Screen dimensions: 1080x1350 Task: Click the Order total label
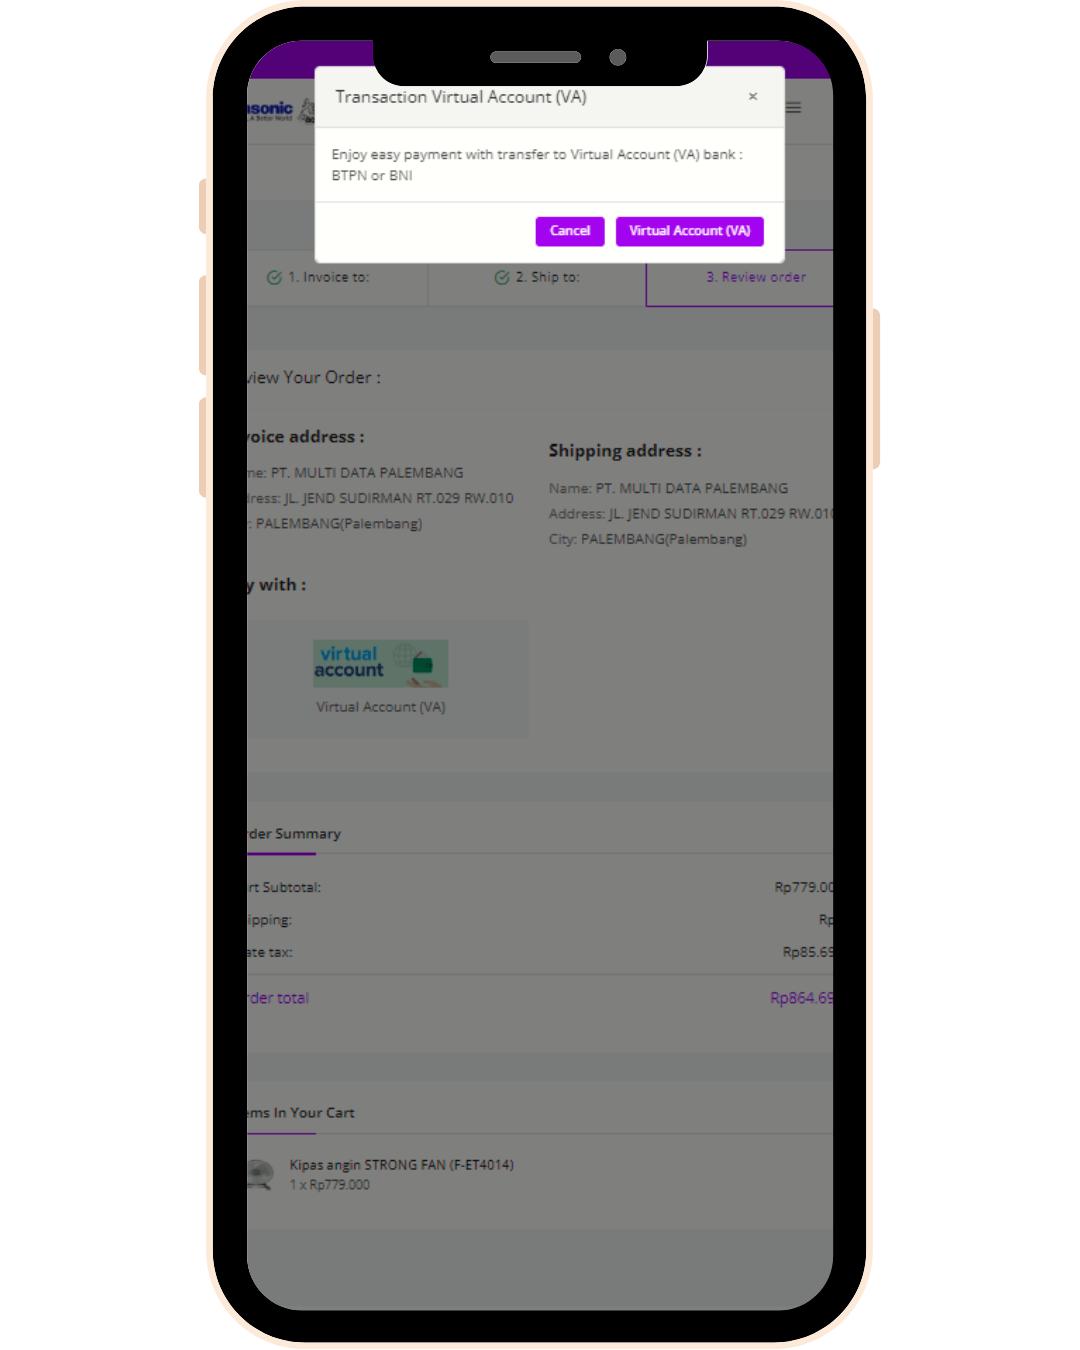point(278,998)
